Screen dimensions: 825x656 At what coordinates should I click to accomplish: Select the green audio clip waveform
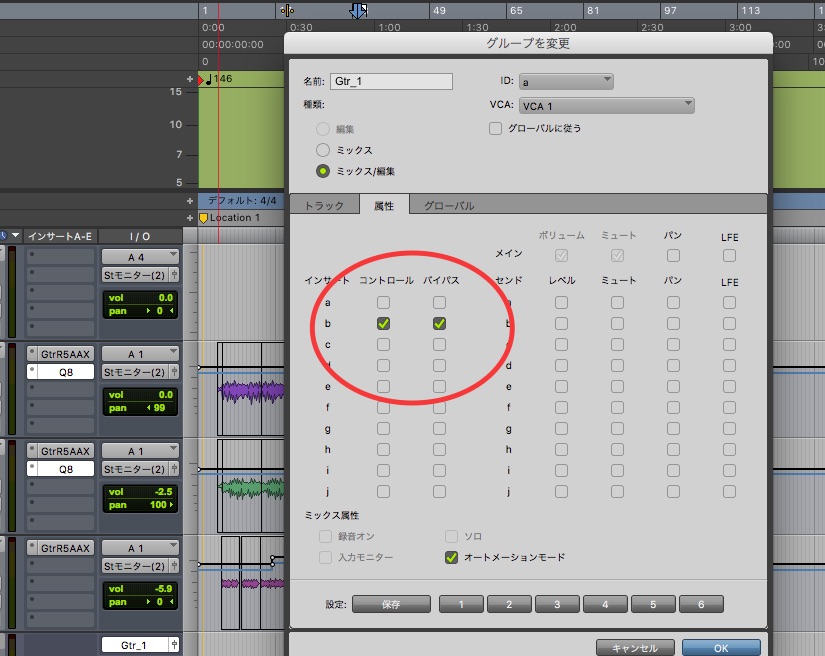point(251,489)
